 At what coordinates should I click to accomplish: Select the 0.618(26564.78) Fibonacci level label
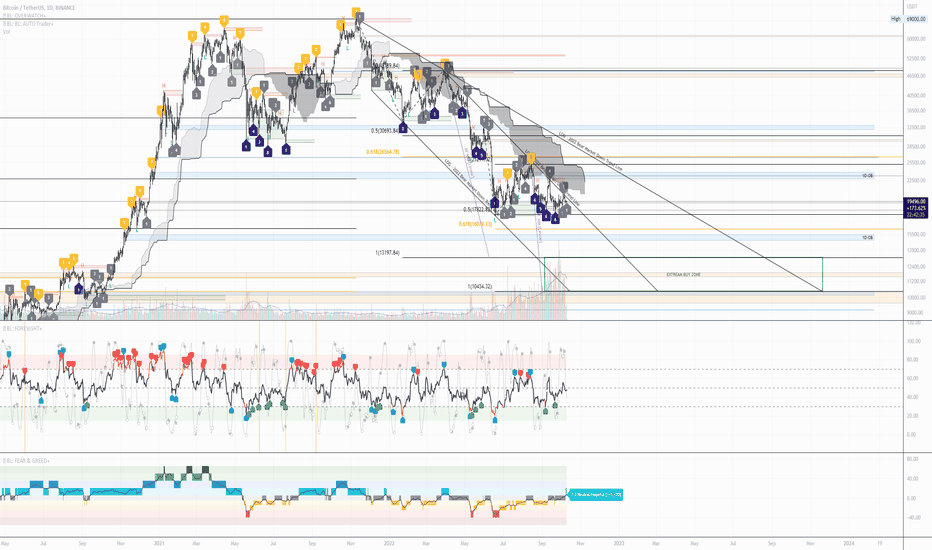383,152
